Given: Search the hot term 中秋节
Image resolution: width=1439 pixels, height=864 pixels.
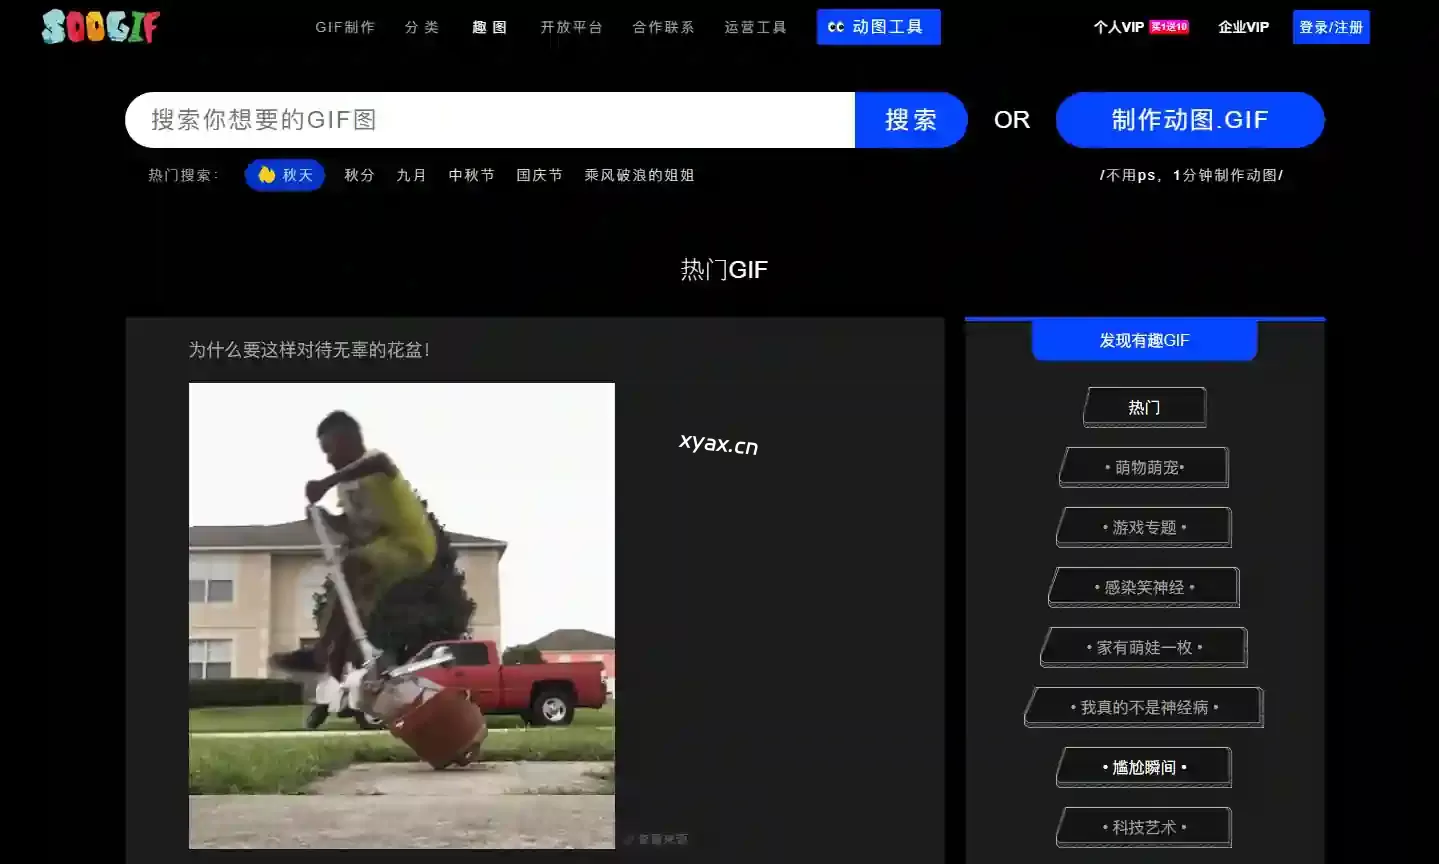Looking at the screenshot, I should (471, 175).
